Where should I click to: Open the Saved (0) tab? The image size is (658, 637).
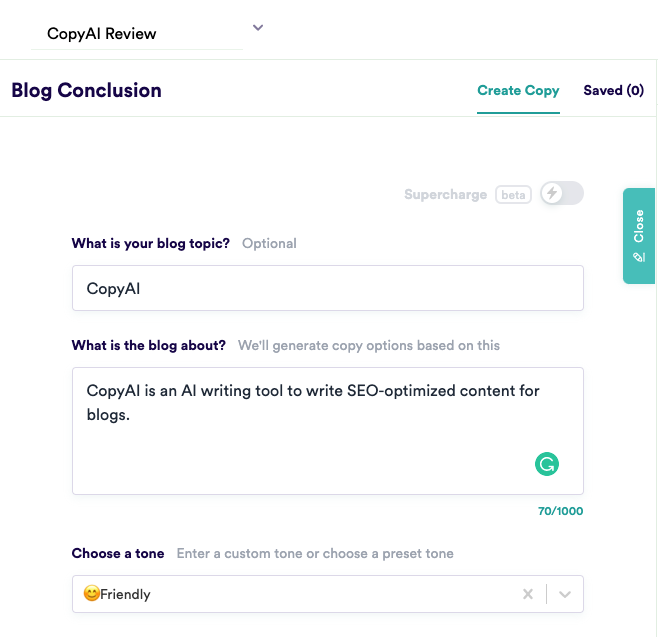(x=613, y=90)
